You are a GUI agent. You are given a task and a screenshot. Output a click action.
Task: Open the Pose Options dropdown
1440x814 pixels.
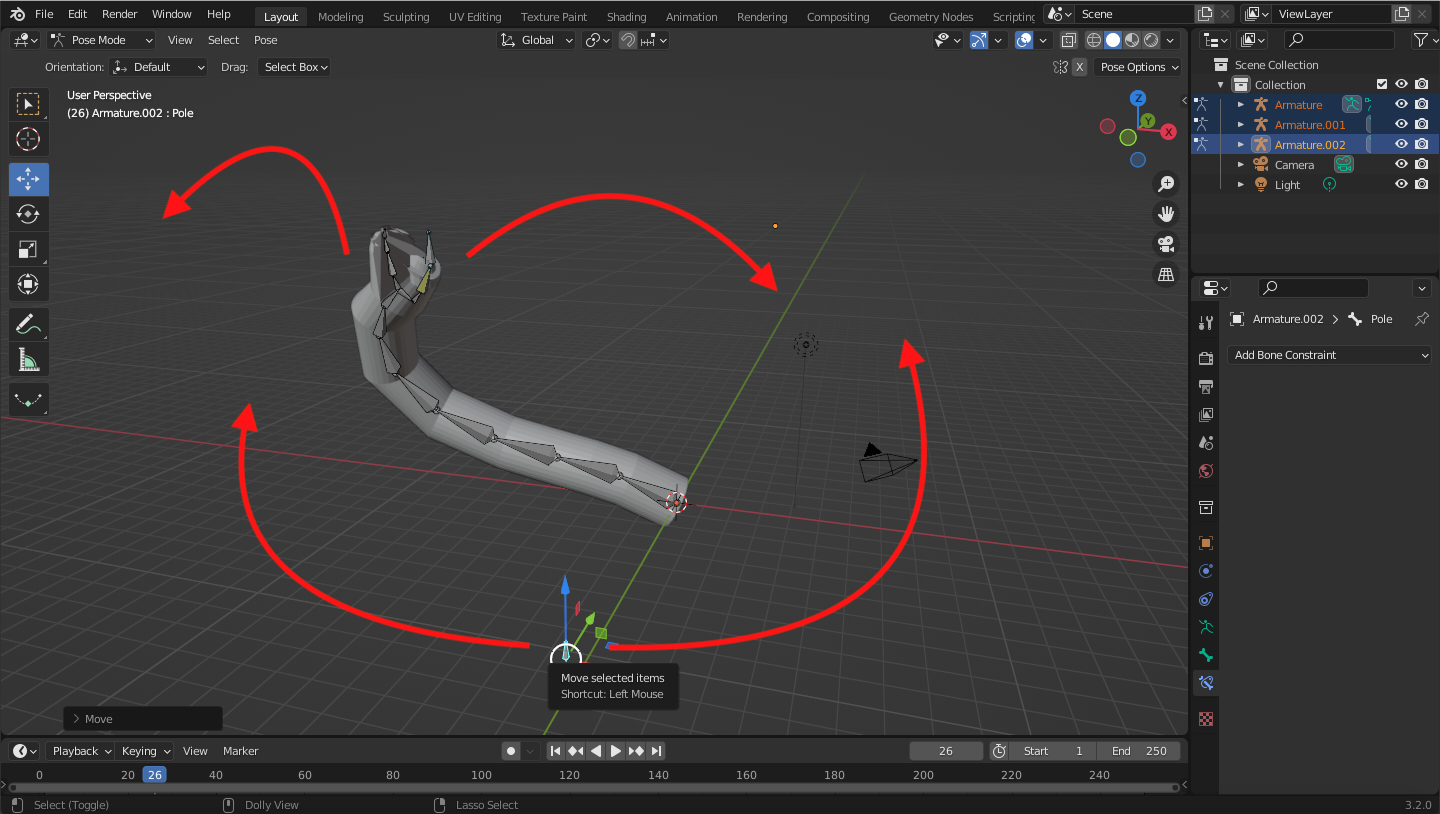1138,67
